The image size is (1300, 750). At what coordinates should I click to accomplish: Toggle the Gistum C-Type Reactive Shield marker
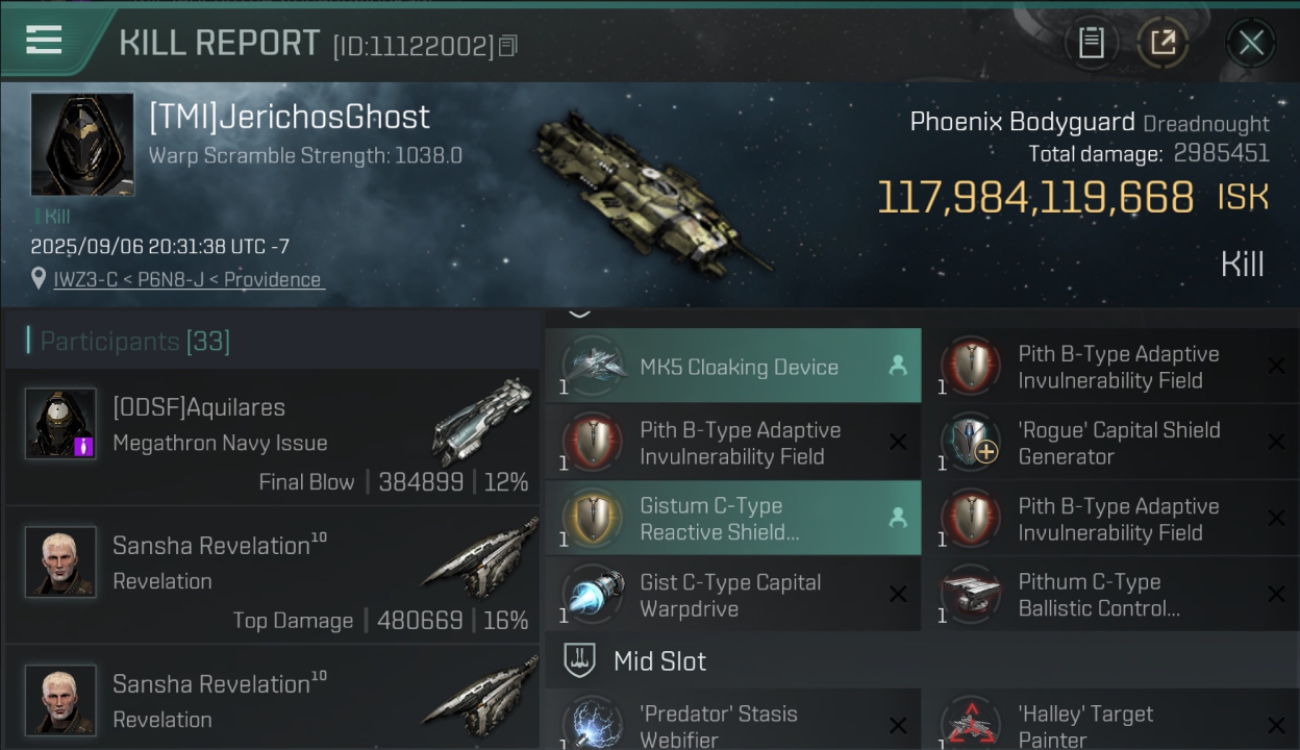(x=897, y=518)
